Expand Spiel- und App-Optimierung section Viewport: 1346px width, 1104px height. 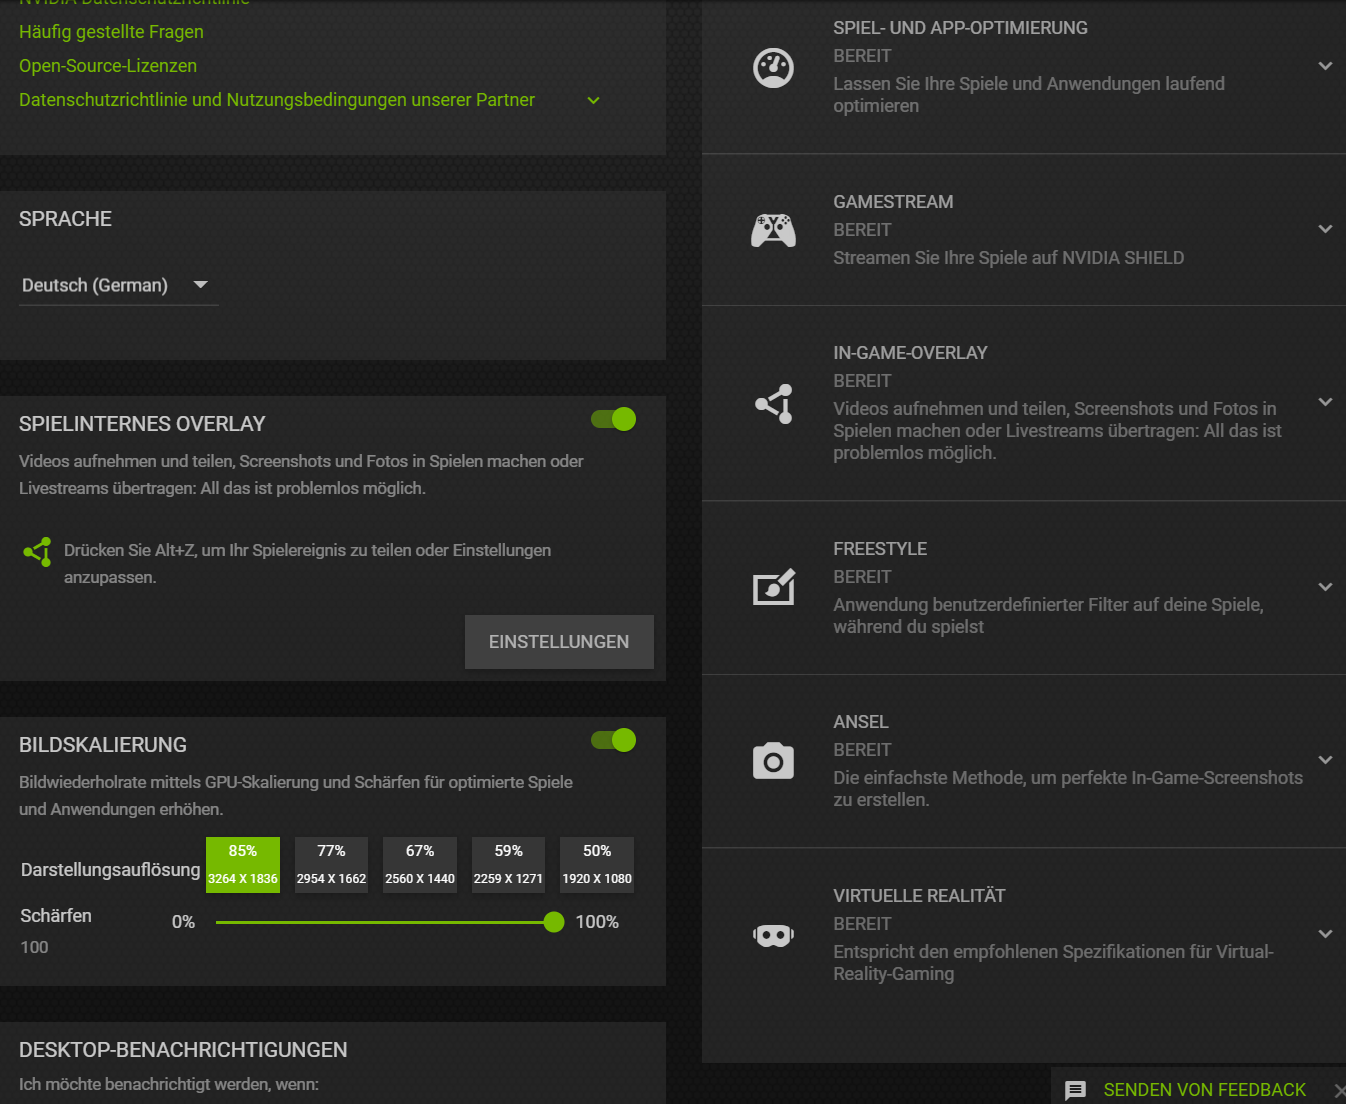1325,66
